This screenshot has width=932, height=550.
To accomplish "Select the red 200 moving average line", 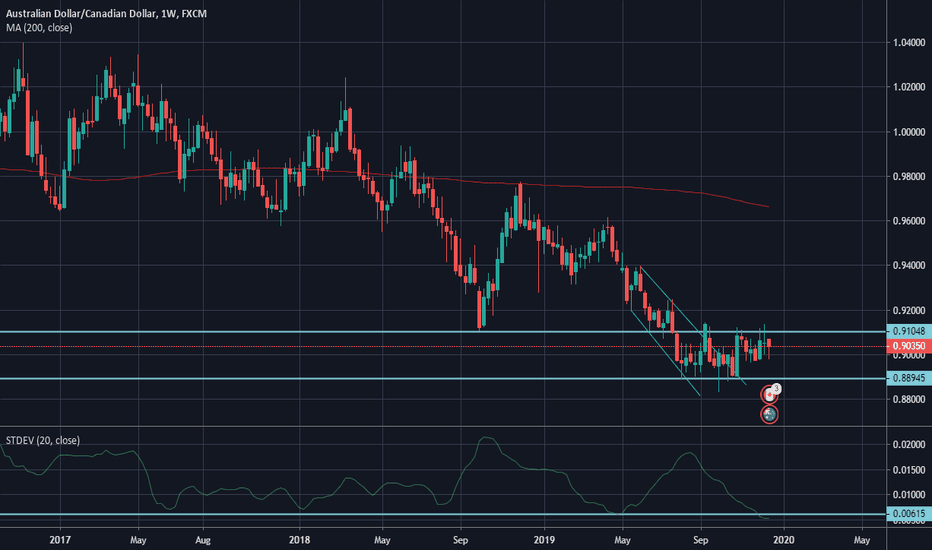I will click(x=600, y=187).
